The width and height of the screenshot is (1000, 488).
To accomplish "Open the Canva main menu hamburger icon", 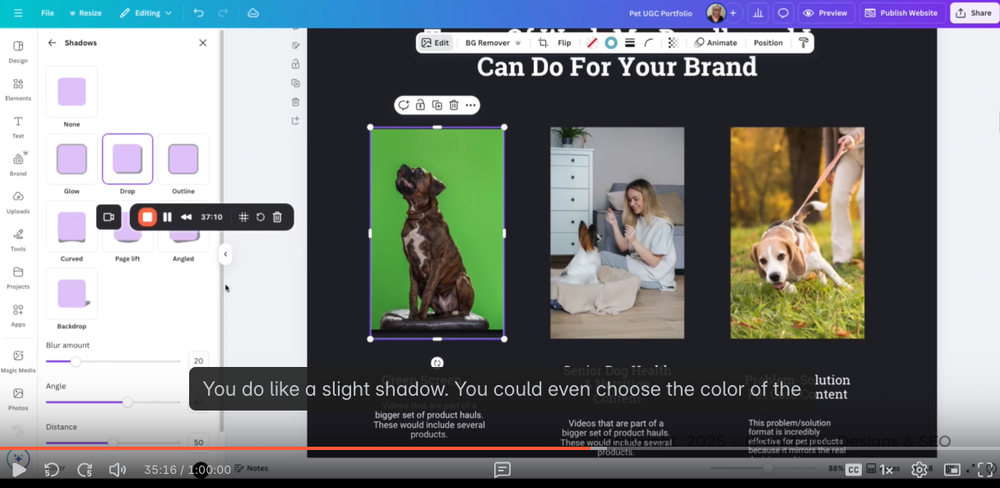I will coord(18,13).
